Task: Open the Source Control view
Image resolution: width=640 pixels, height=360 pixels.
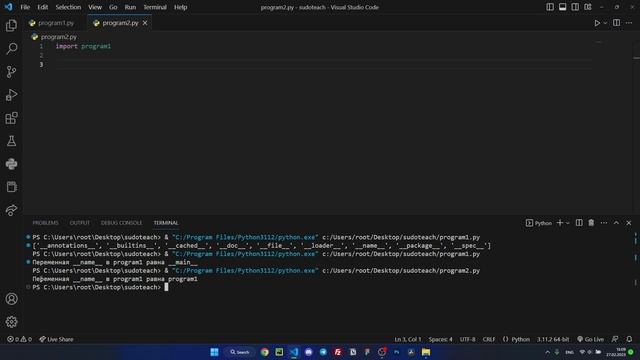Action: pos(11,72)
